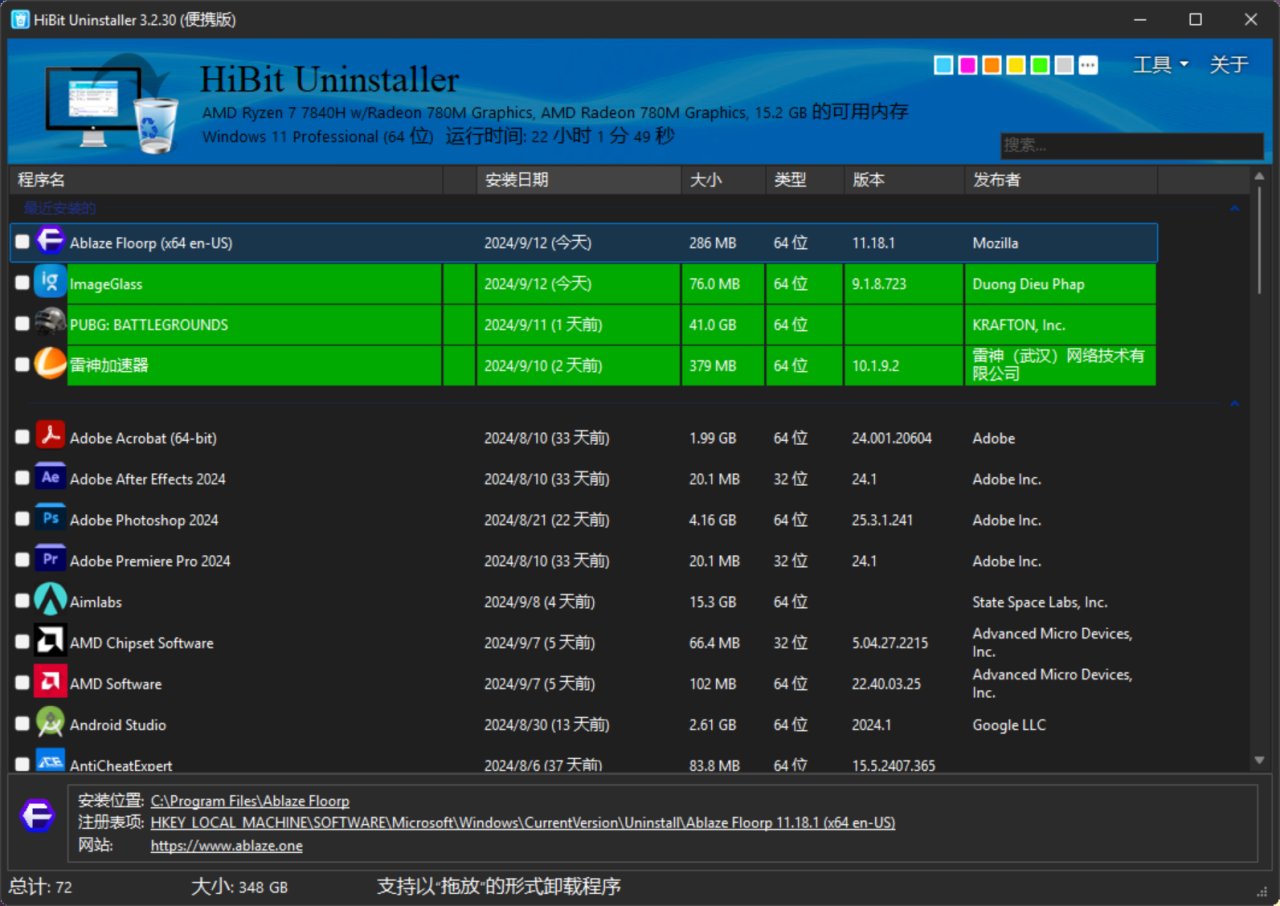Click the Android Studio icon

tap(50, 724)
